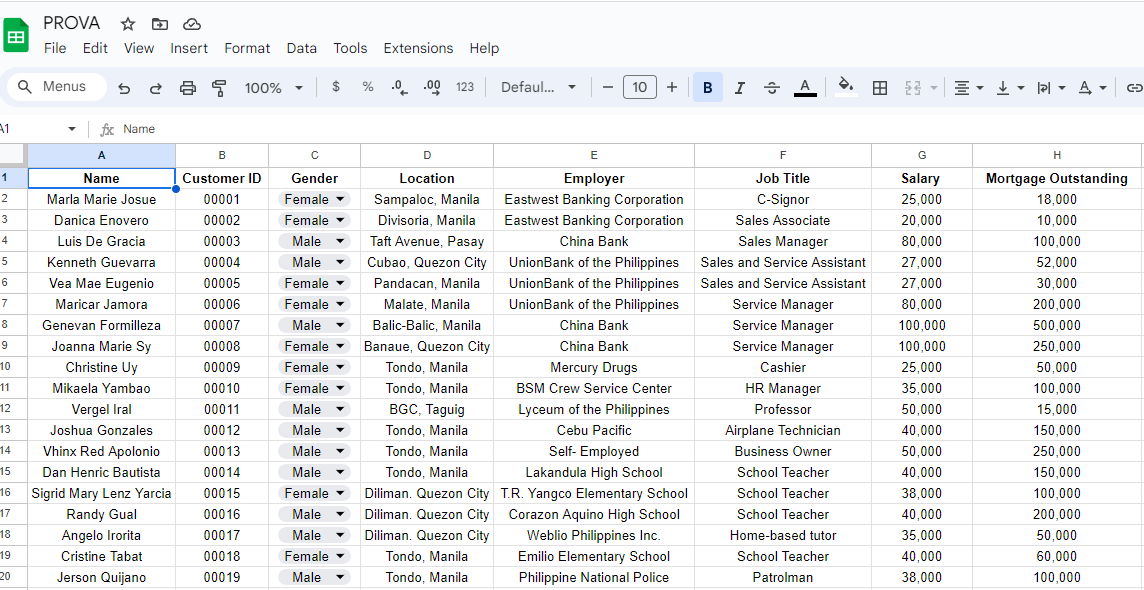The image size is (1144, 590).
Task: Click the insert link icon
Action: (1134, 88)
